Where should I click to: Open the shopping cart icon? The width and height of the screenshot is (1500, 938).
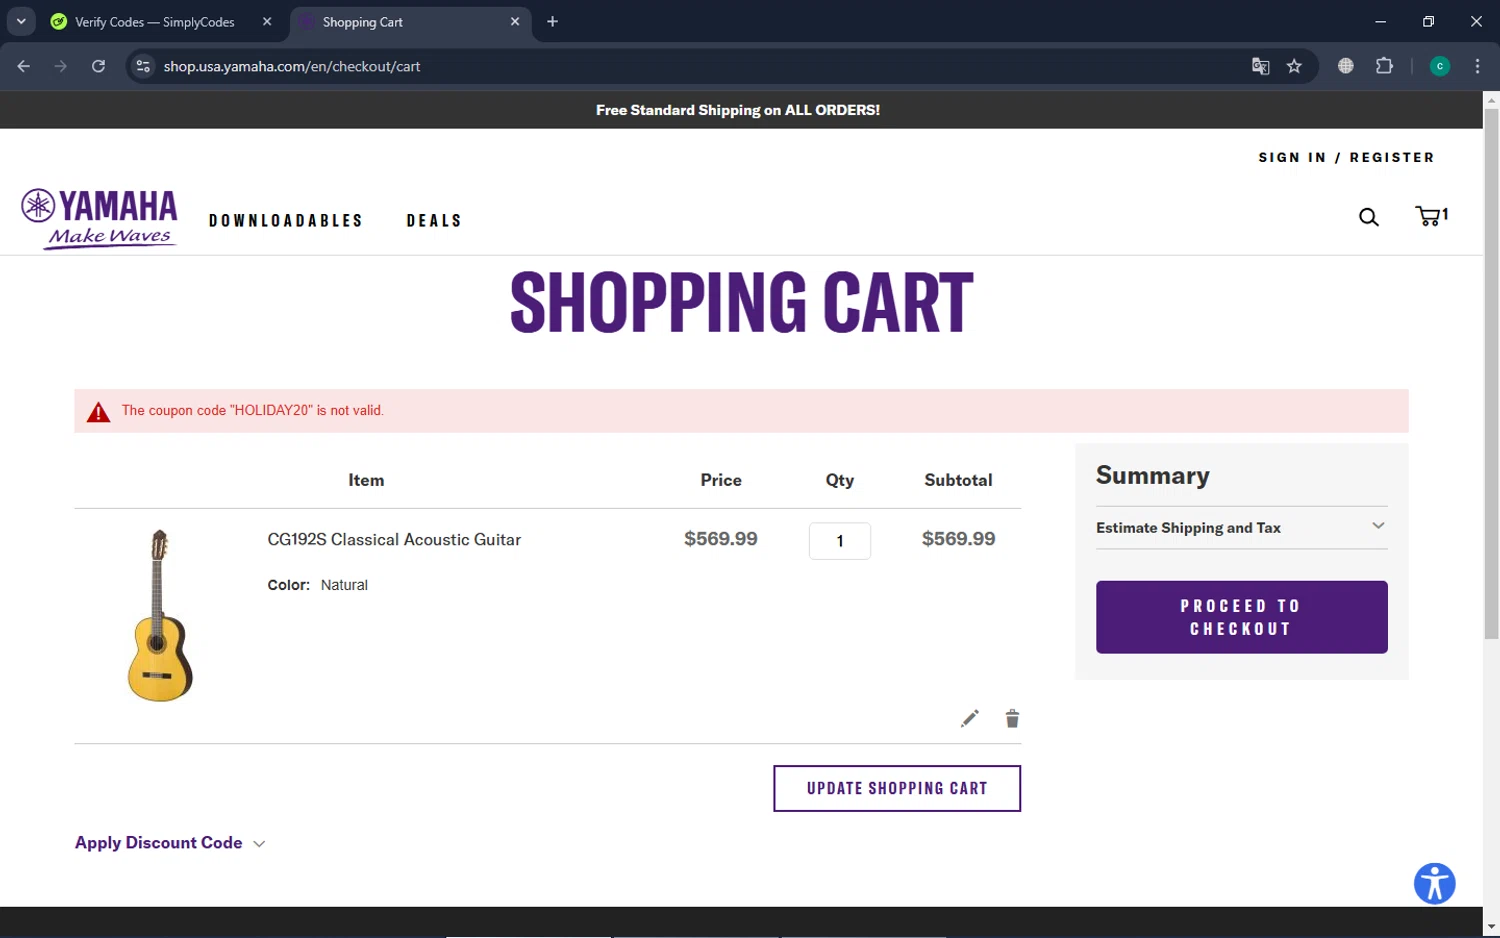click(1431, 216)
